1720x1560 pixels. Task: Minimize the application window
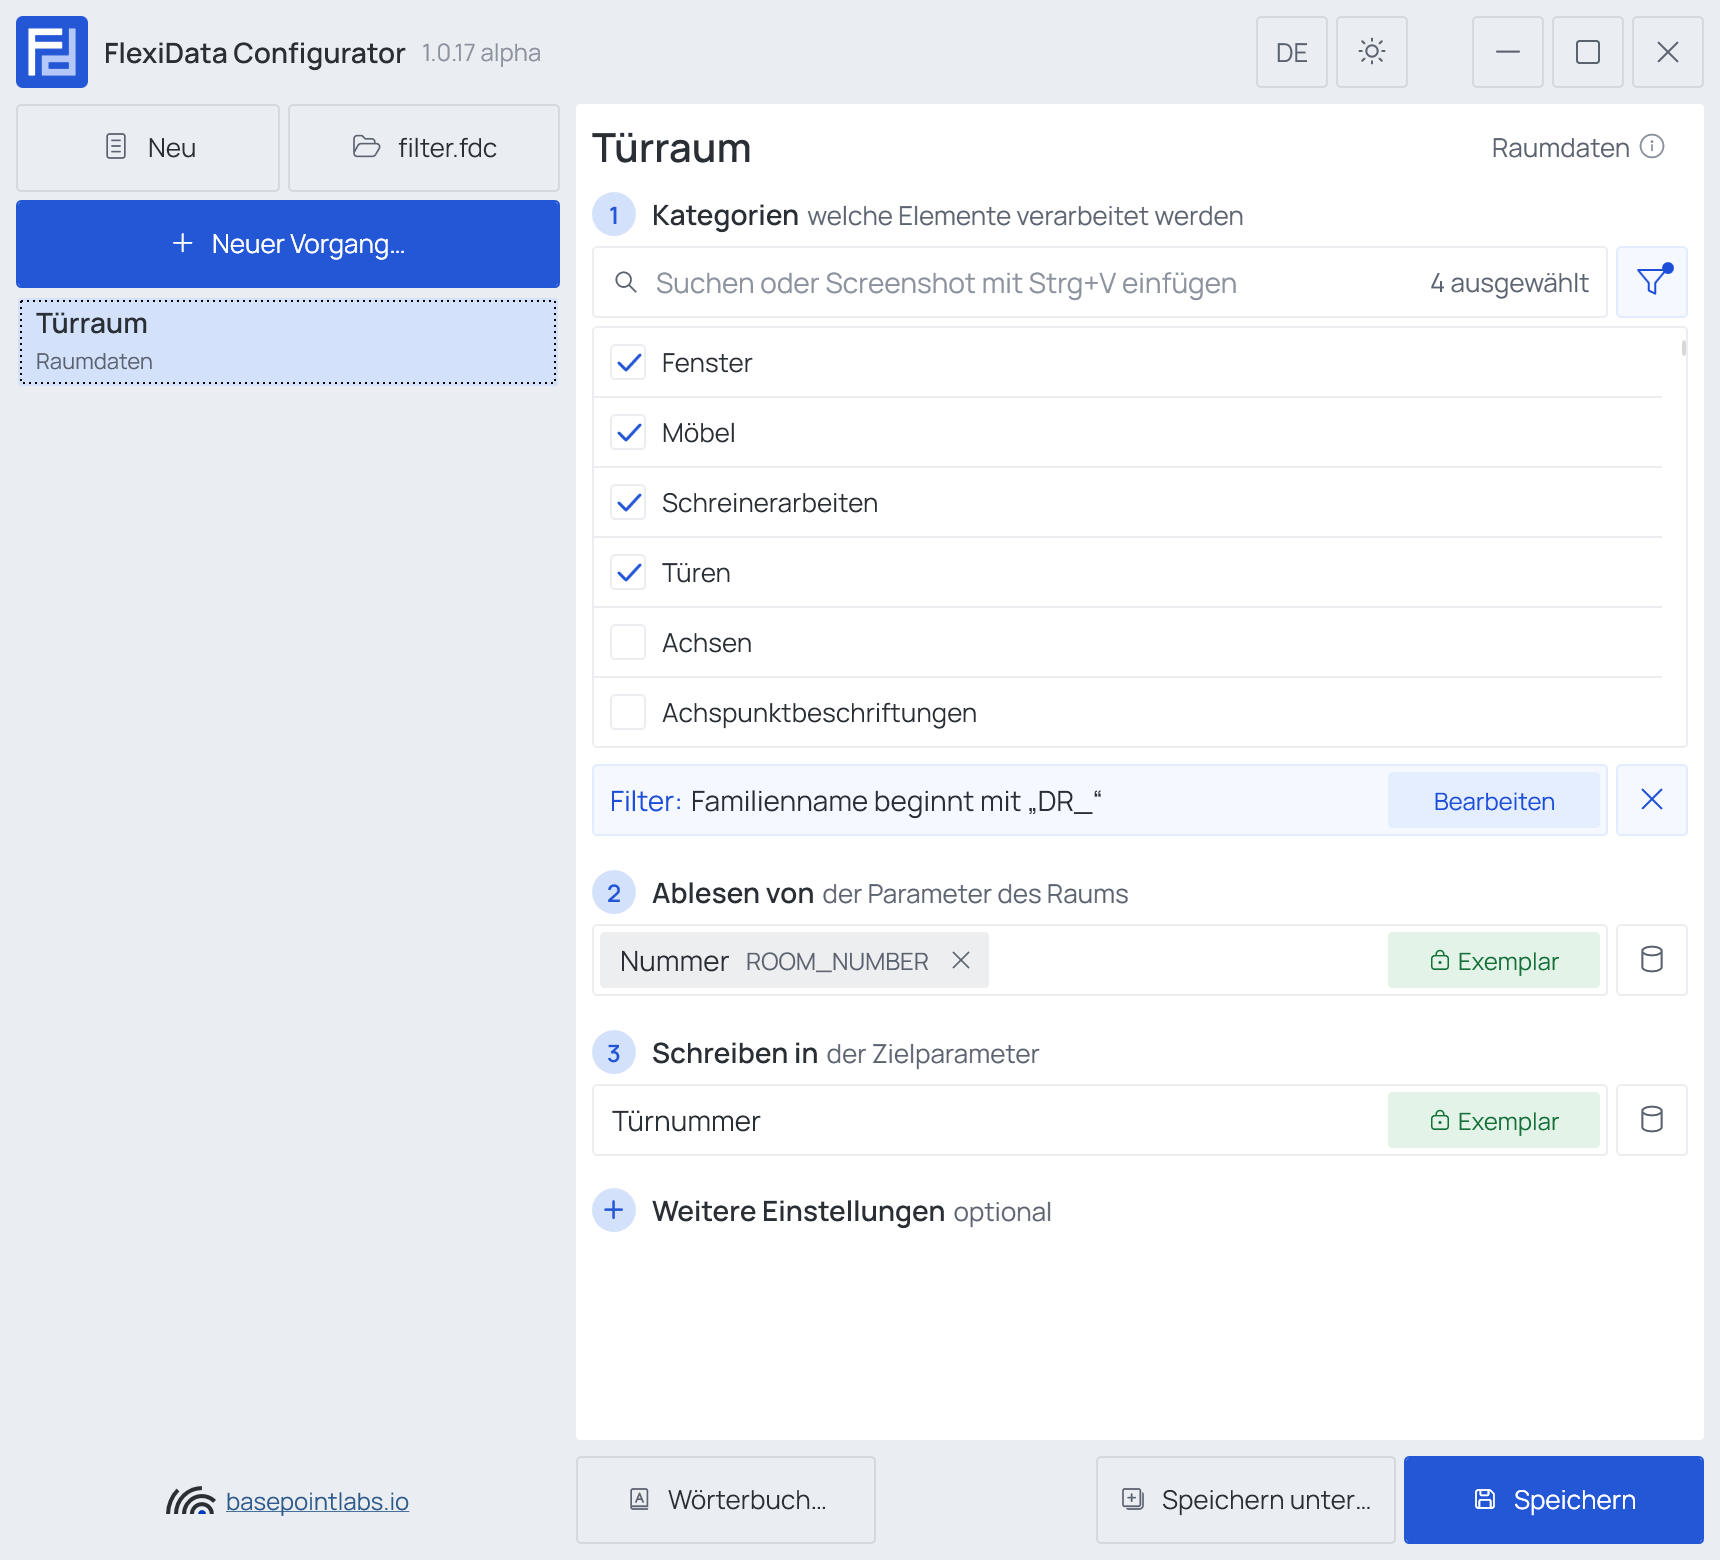(1508, 52)
